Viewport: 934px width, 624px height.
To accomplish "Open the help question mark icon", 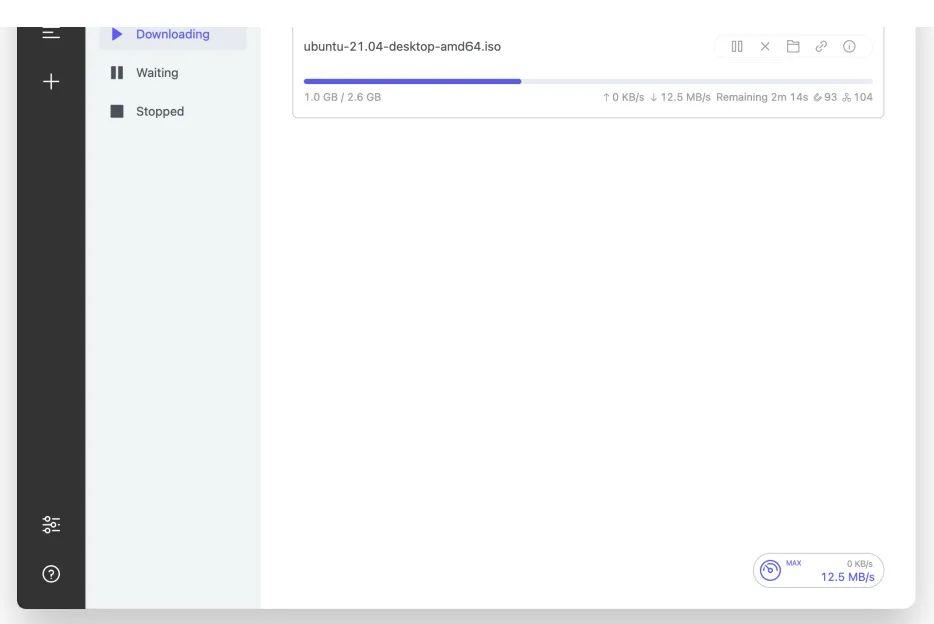I will (x=51, y=574).
